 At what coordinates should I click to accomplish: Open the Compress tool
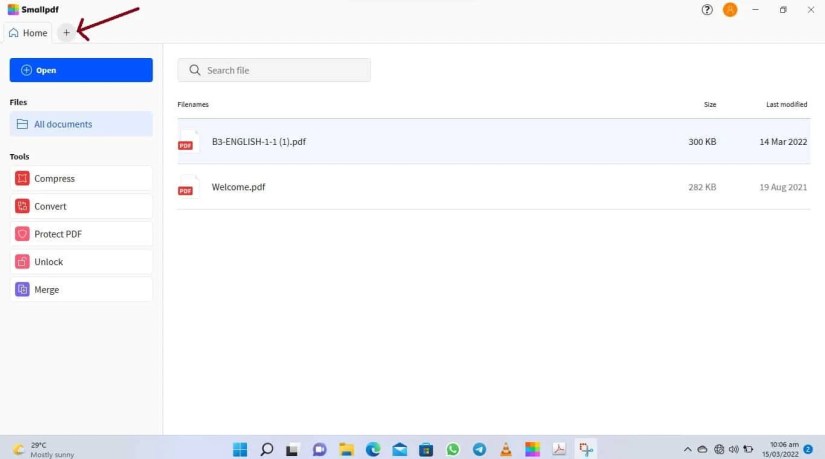pyautogui.click(x=81, y=178)
